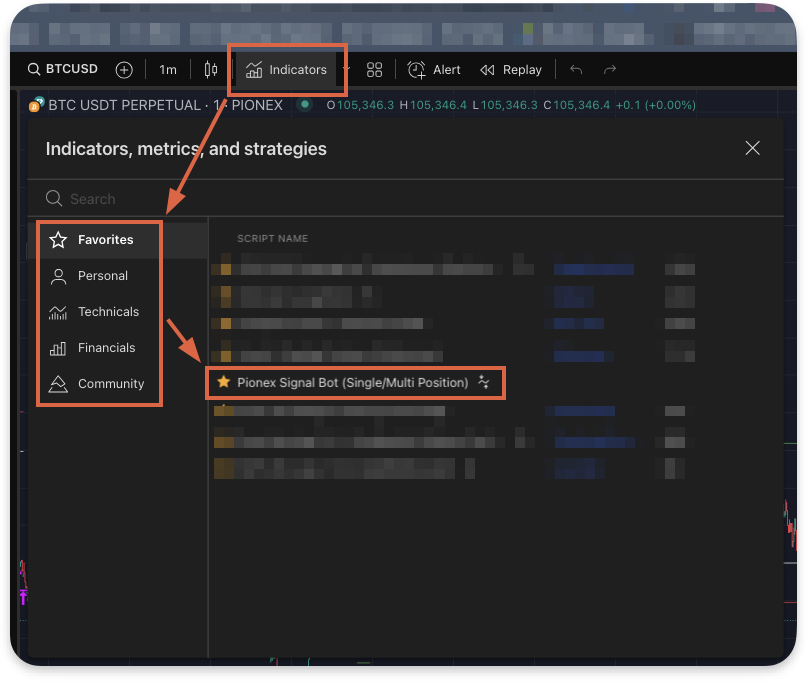Click the green market status dot

(305, 104)
